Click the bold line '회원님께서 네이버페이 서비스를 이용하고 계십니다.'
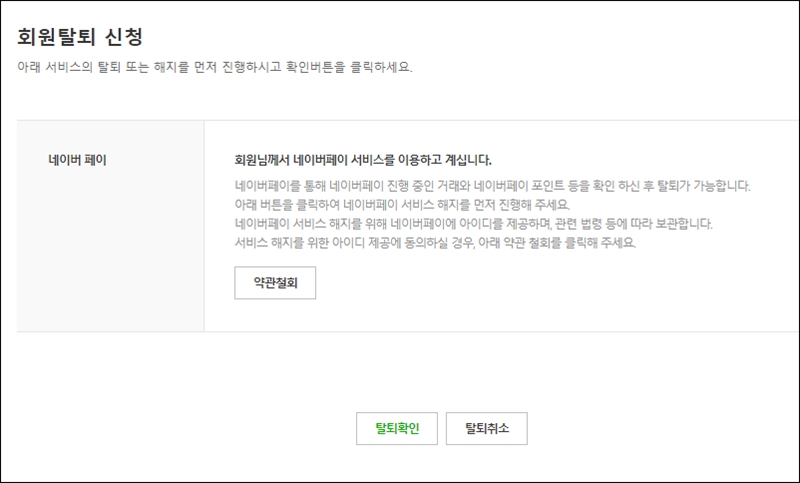Image resolution: width=800 pixels, height=483 pixels. (x=363, y=160)
